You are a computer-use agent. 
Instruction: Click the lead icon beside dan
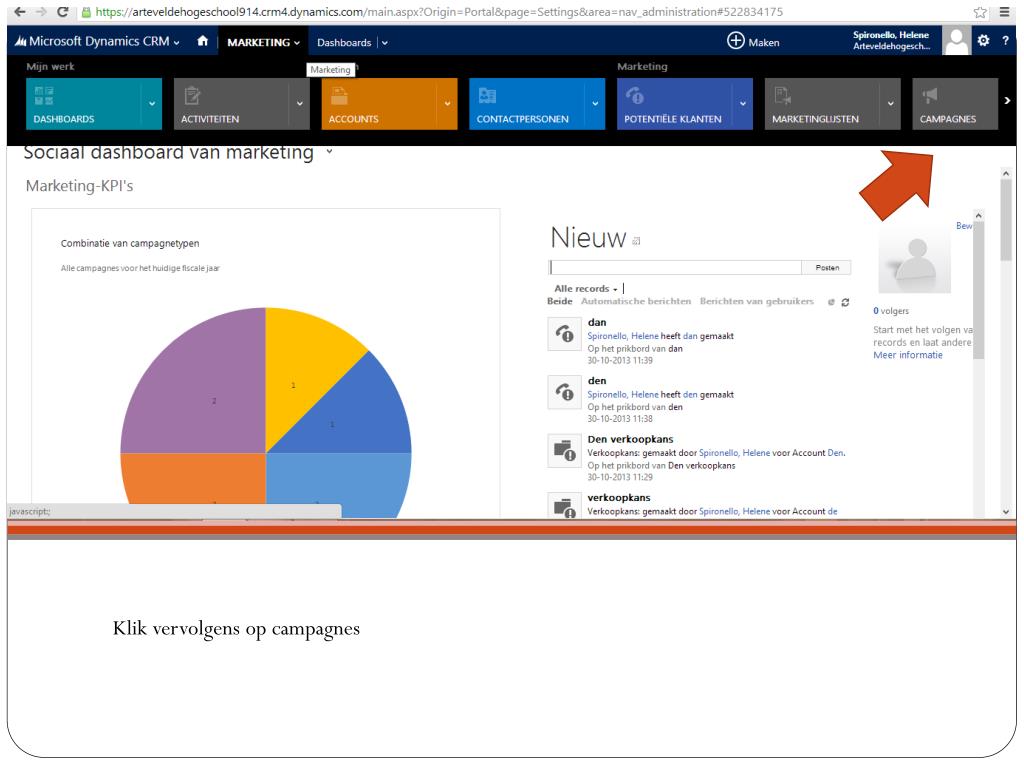point(564,334)
